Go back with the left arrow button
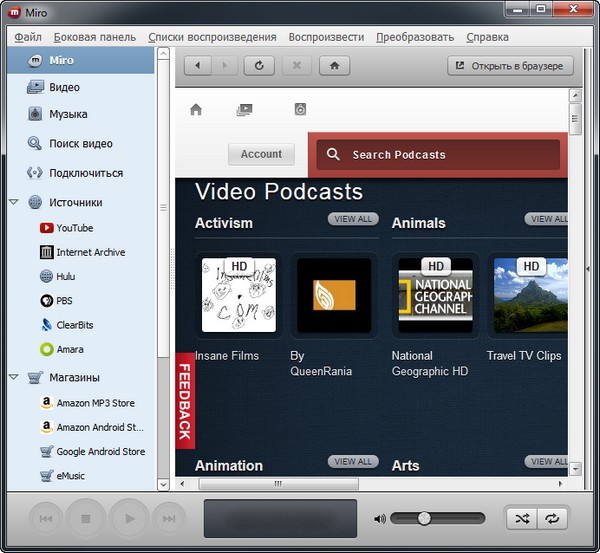Image resolution: width=600 pixels, height=553 pixels. click(198, 66)
